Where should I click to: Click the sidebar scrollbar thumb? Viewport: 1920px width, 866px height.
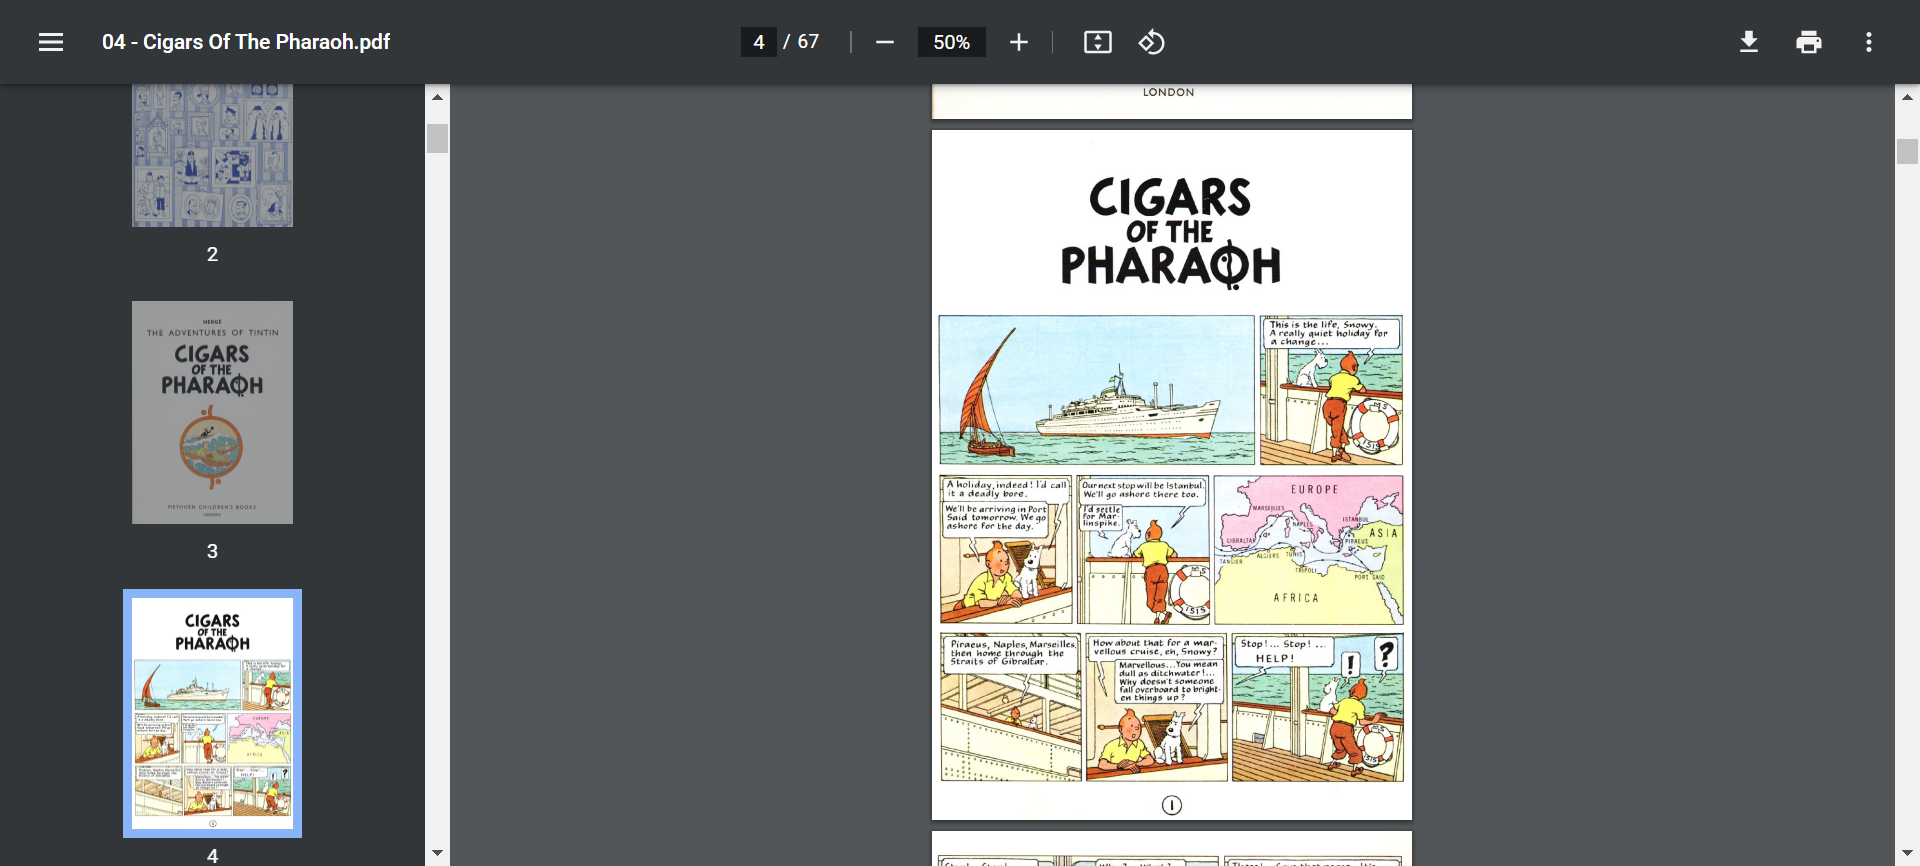coord(437,138)
